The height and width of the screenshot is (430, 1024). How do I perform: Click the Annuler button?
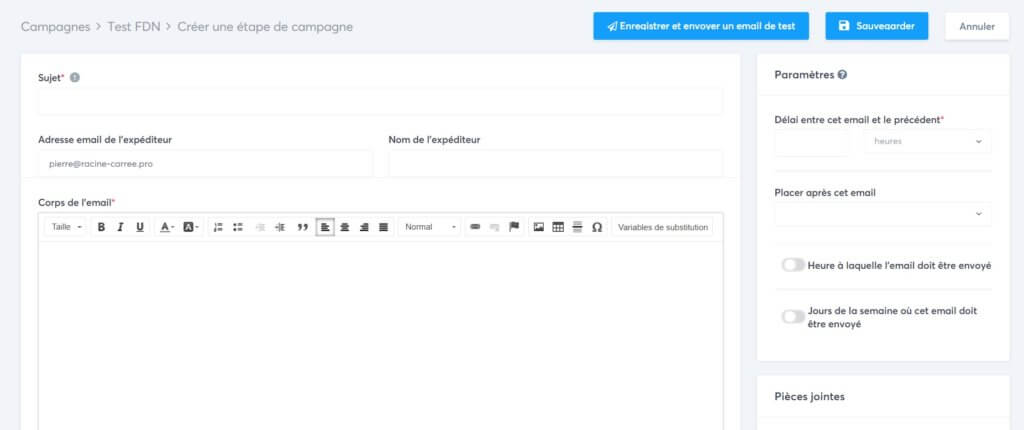click(977, 26)
